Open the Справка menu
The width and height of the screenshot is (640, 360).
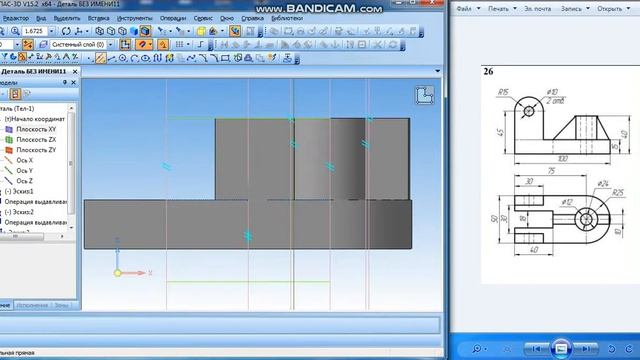[x=252, y=18]
